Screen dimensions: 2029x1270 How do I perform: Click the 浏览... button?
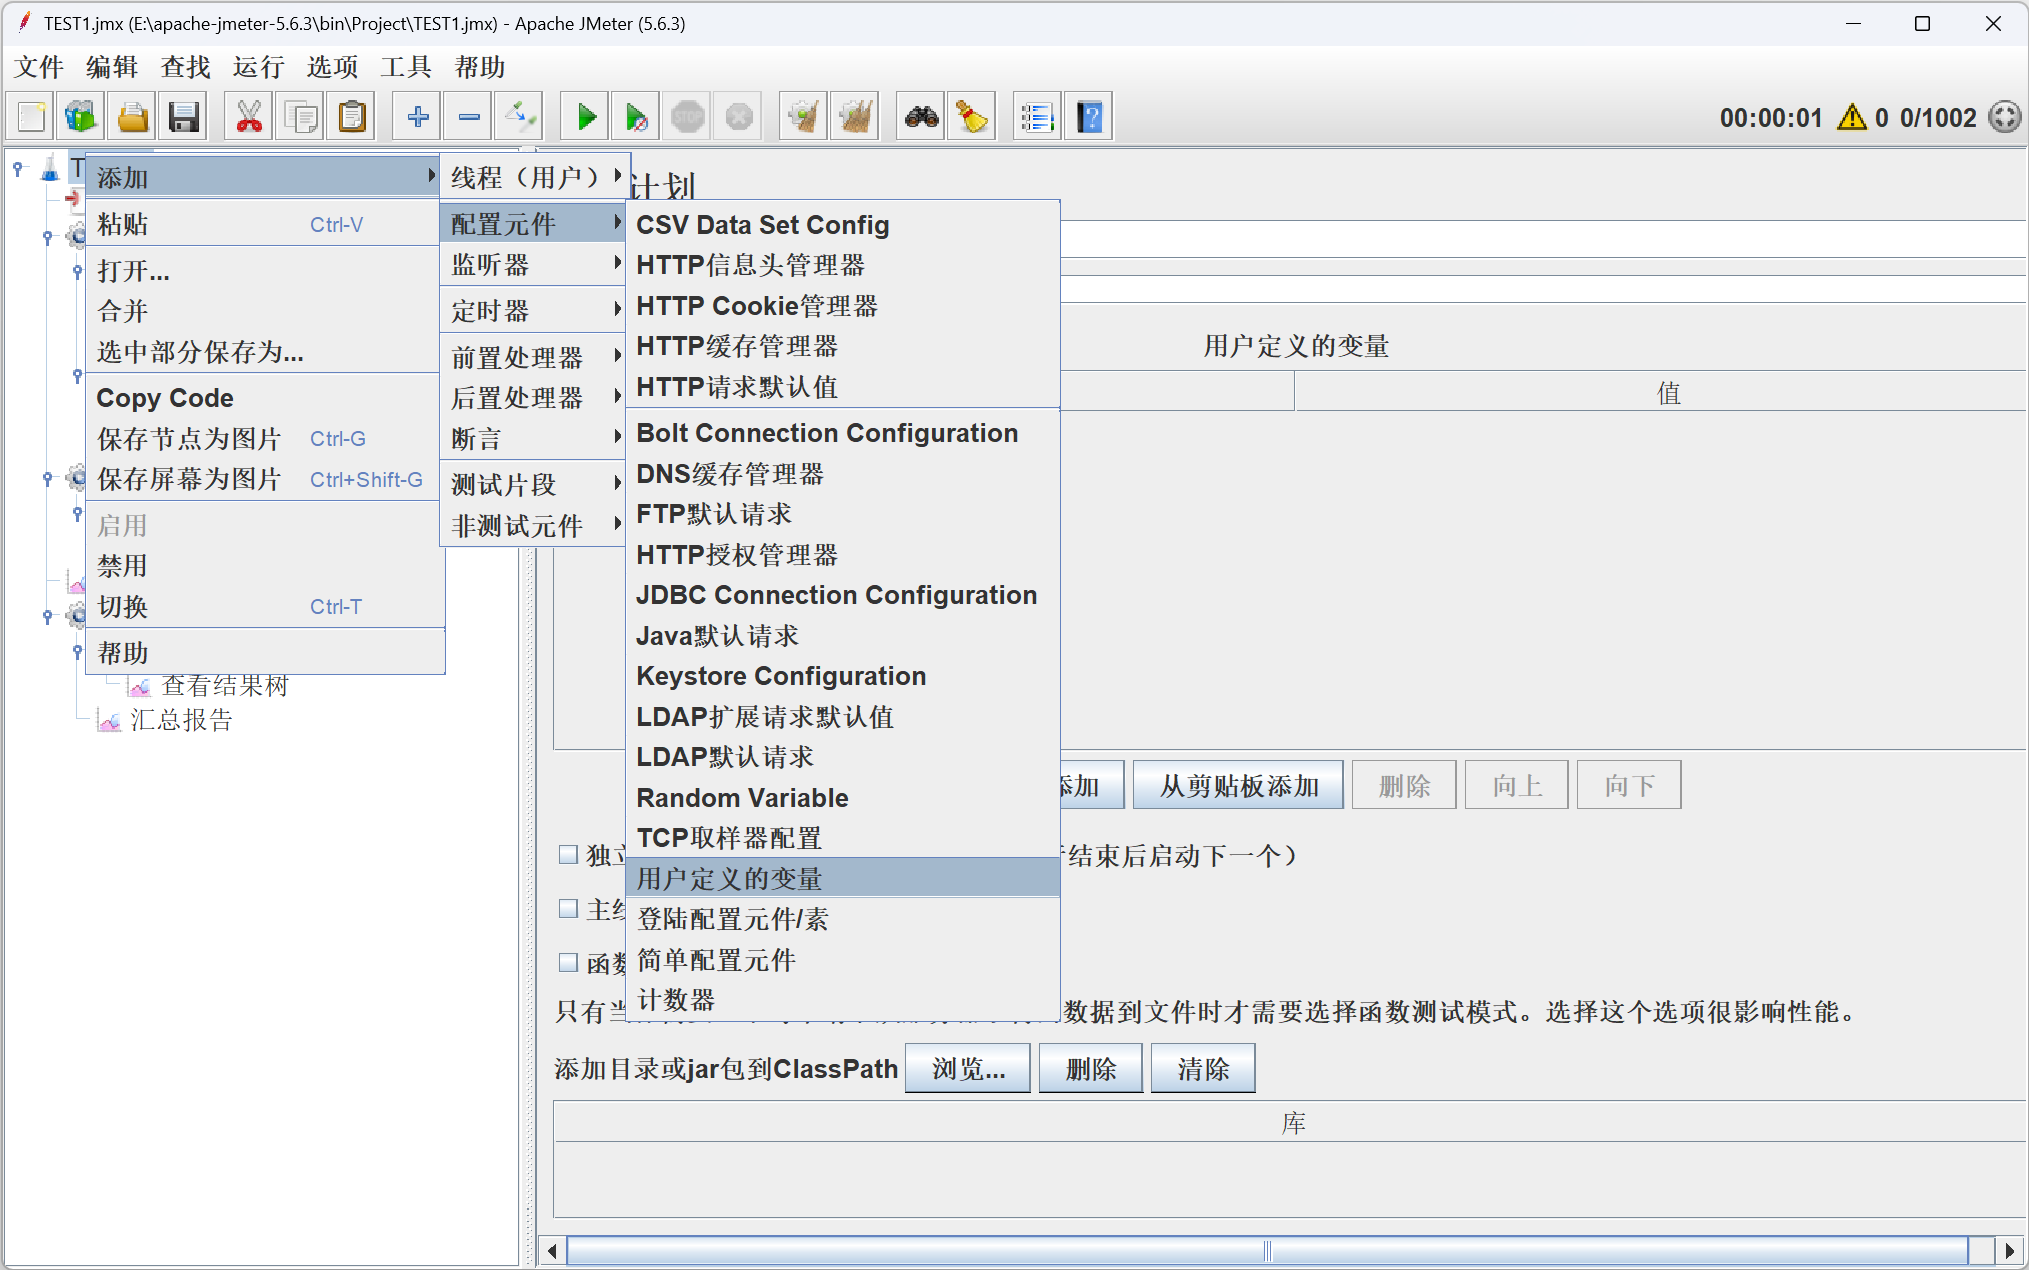[967, 1068]
